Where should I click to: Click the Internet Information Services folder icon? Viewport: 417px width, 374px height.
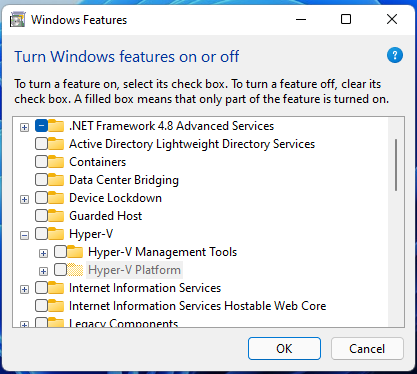click(56, 288)
